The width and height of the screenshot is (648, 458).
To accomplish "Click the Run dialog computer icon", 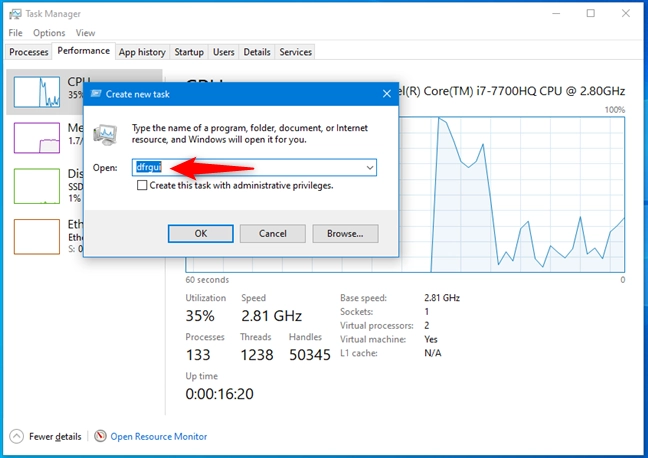I will pyautogui.click(x=105, y=134).
